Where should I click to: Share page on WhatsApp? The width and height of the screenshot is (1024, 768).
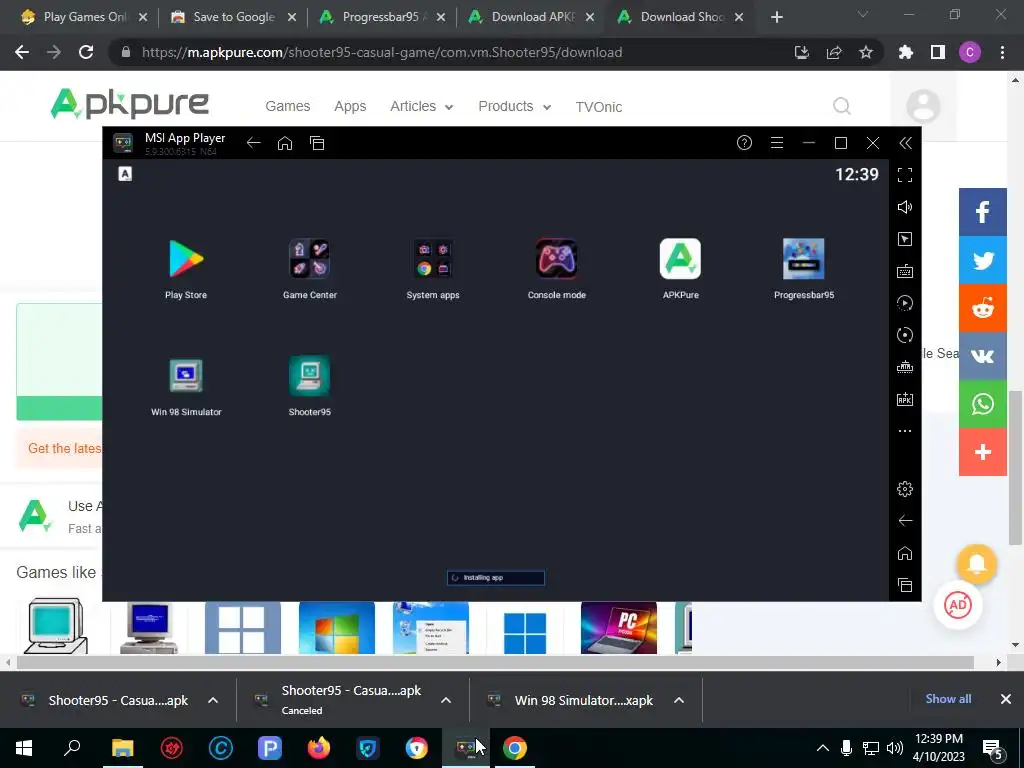pyautogui.click(x=982, y=404)
